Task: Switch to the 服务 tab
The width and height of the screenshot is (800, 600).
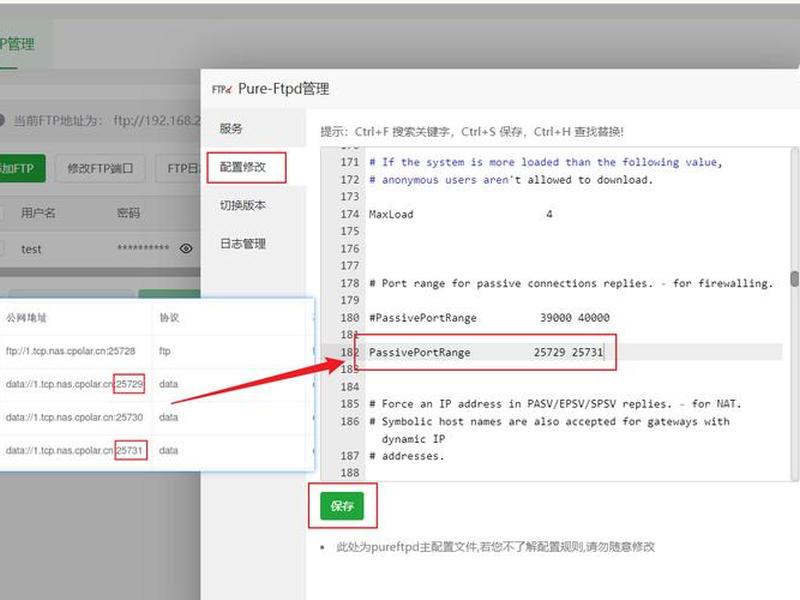Action: [231, 129]
